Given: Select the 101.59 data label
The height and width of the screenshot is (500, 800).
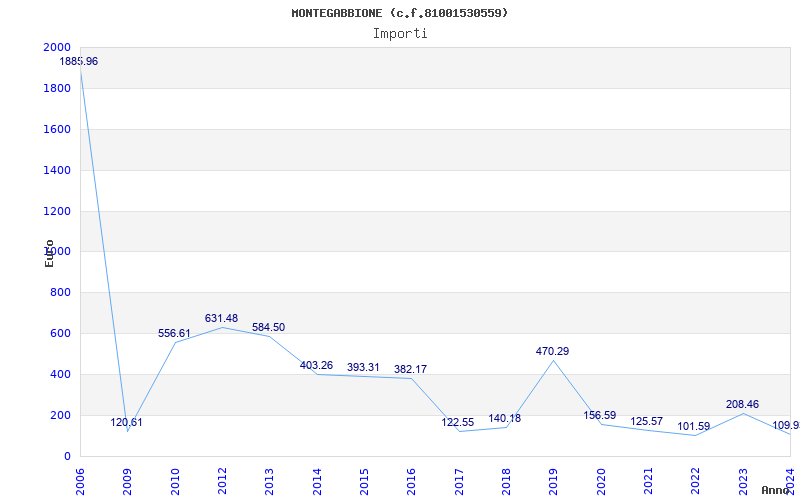Looking at the screenshot, I should [x=693, y=427].
